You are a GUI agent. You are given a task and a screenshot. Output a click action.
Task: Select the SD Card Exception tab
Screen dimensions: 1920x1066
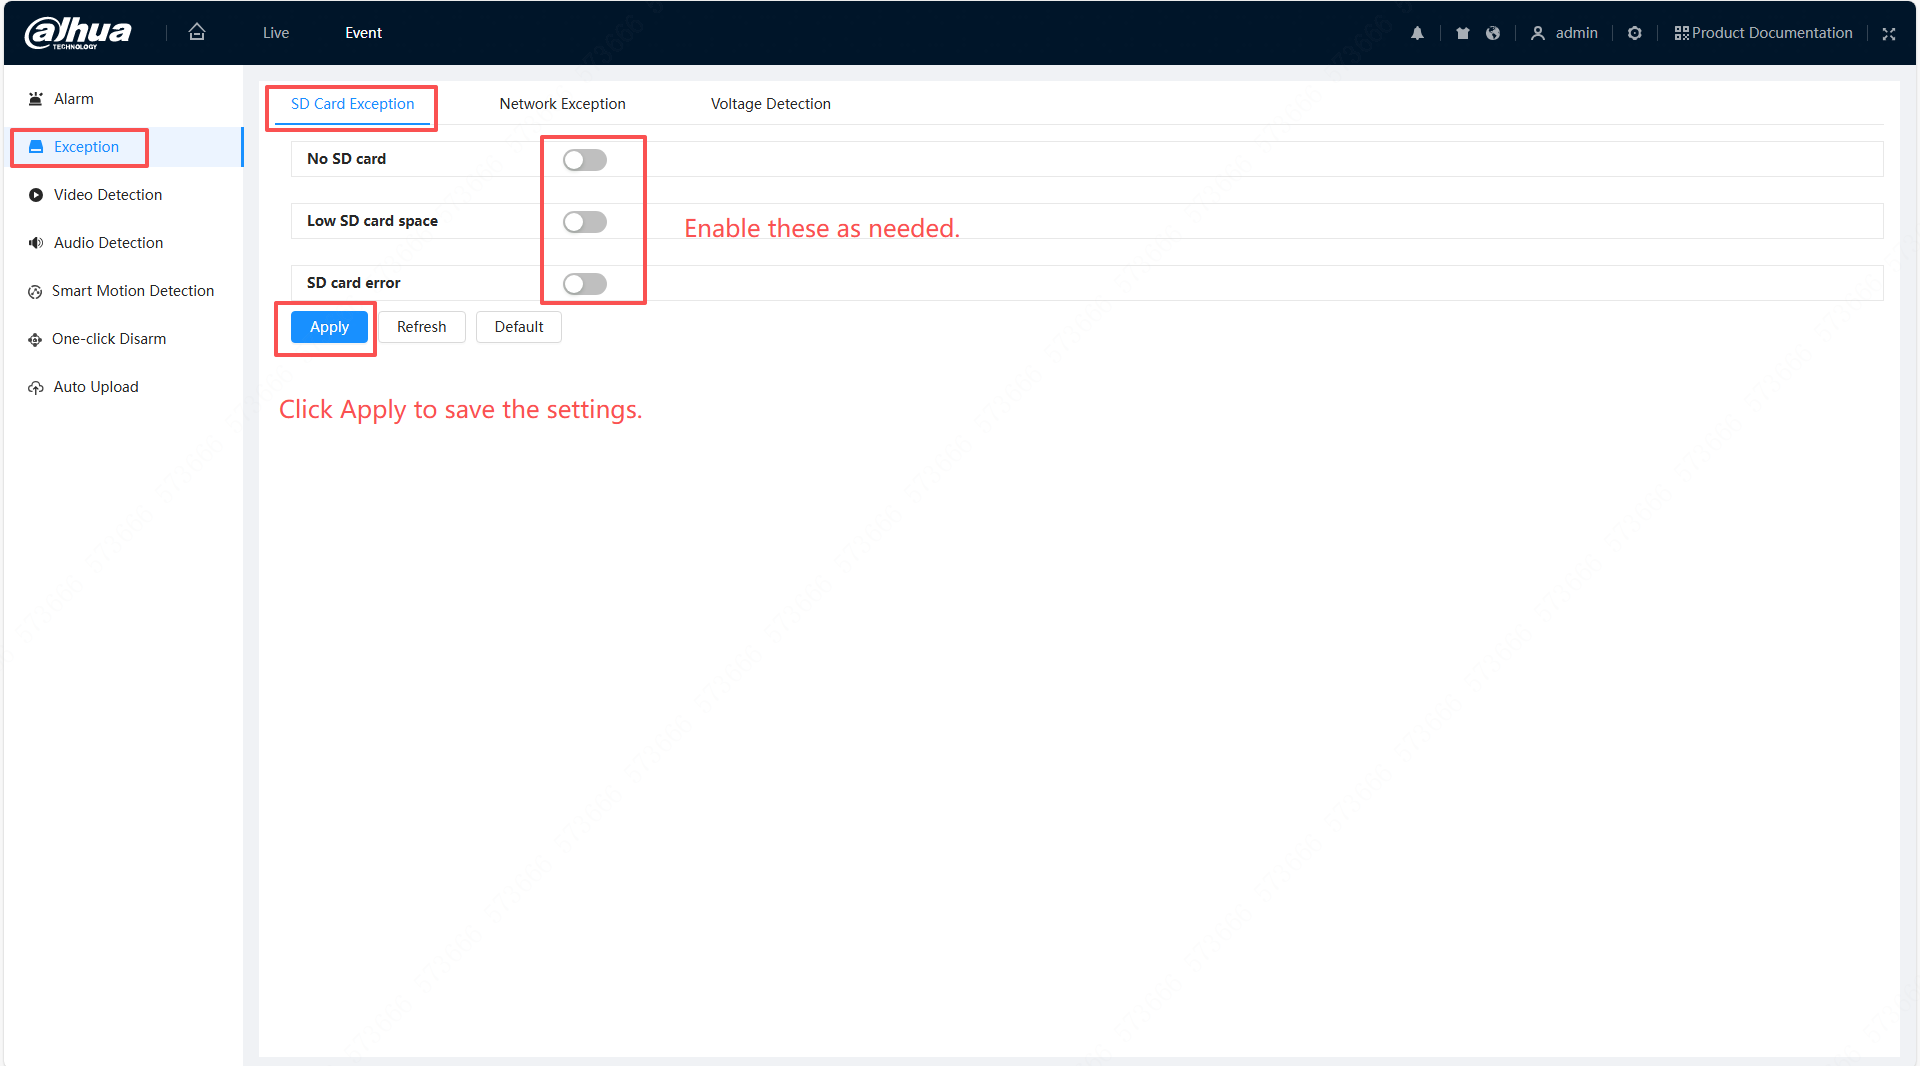coord(352,104)
